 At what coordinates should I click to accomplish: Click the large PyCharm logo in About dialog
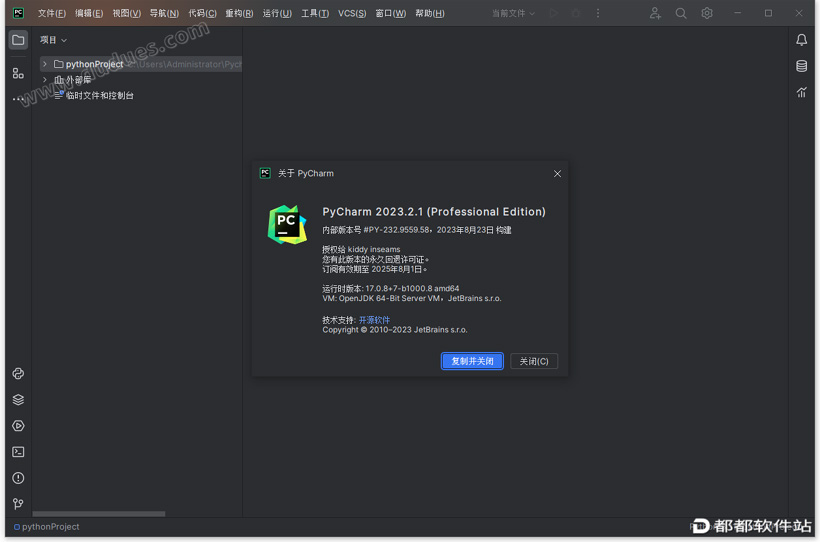click(287, 224)
